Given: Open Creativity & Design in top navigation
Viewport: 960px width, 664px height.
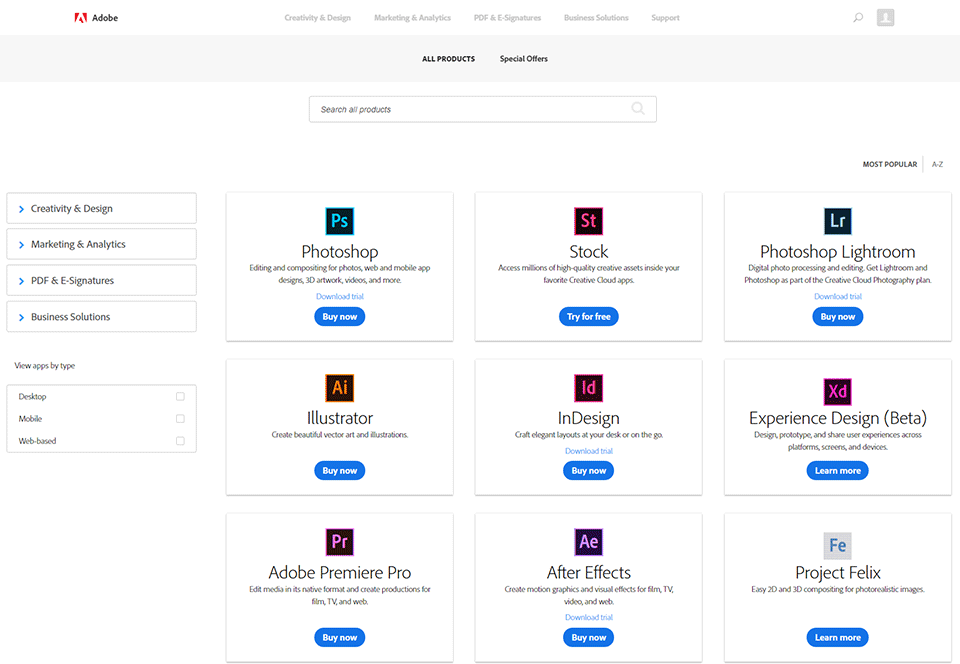Looking at the screenshot, I should [x=317, y=18].
